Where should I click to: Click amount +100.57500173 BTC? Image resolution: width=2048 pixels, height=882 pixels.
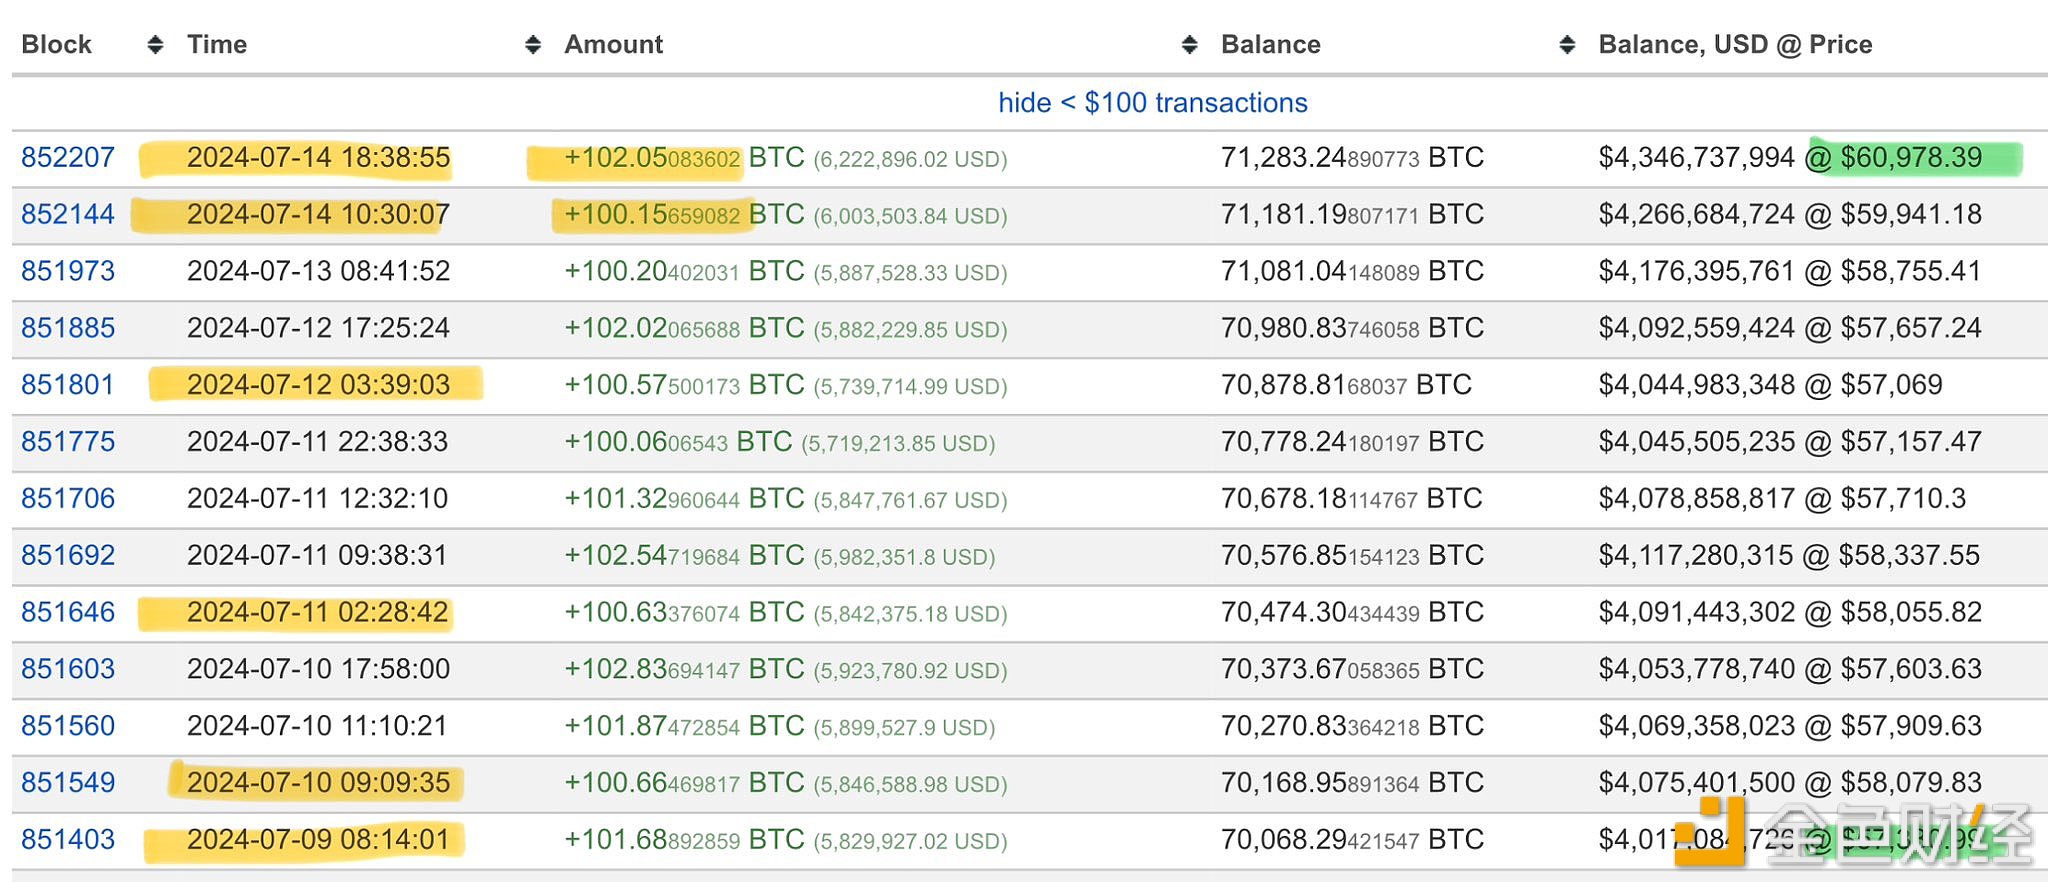pos(684,385)
